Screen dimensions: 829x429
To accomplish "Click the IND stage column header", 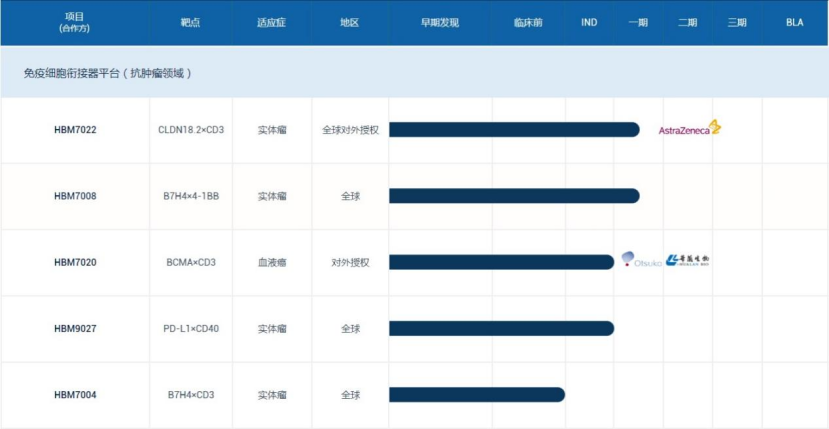I will [589, 22].
